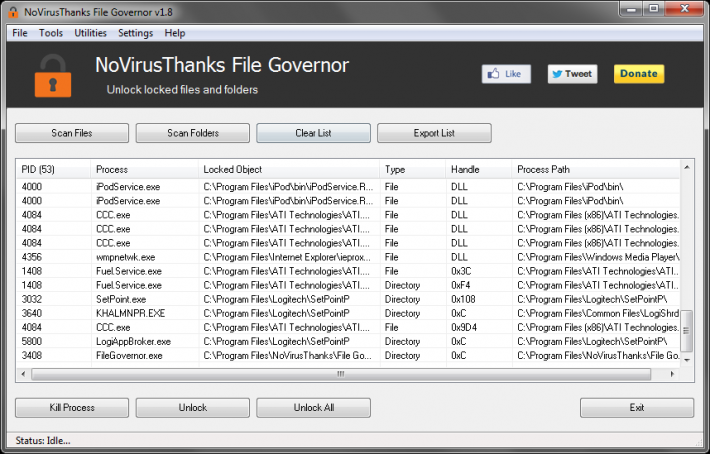Click horizontal scrollbar right arrow
Viewport: 710px width, 454px height.
click(x=672, y=374)
